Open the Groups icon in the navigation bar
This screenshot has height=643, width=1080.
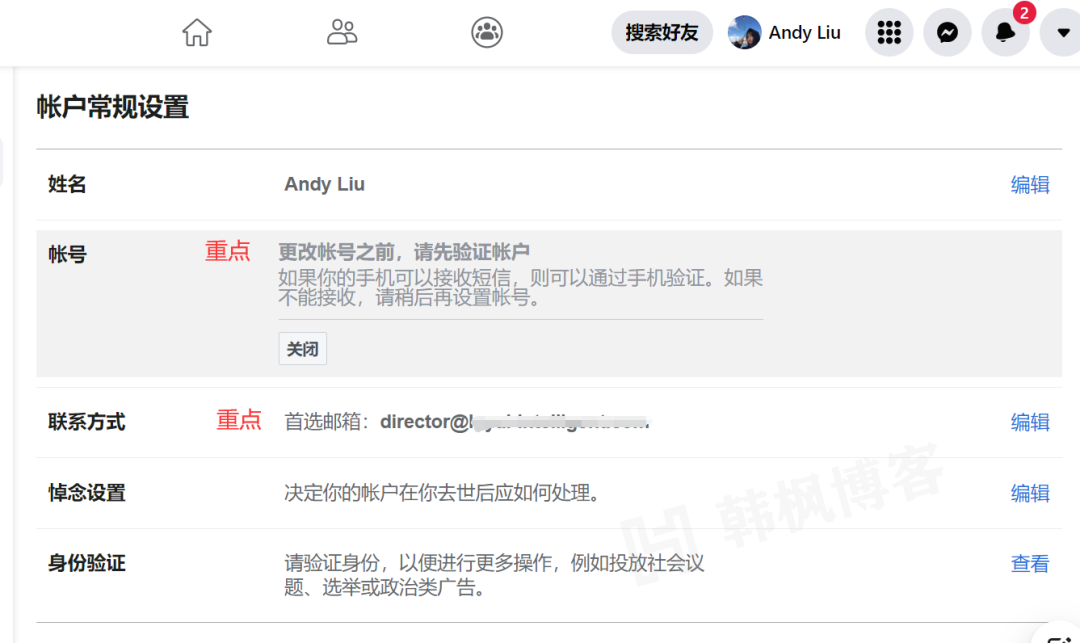486,32
